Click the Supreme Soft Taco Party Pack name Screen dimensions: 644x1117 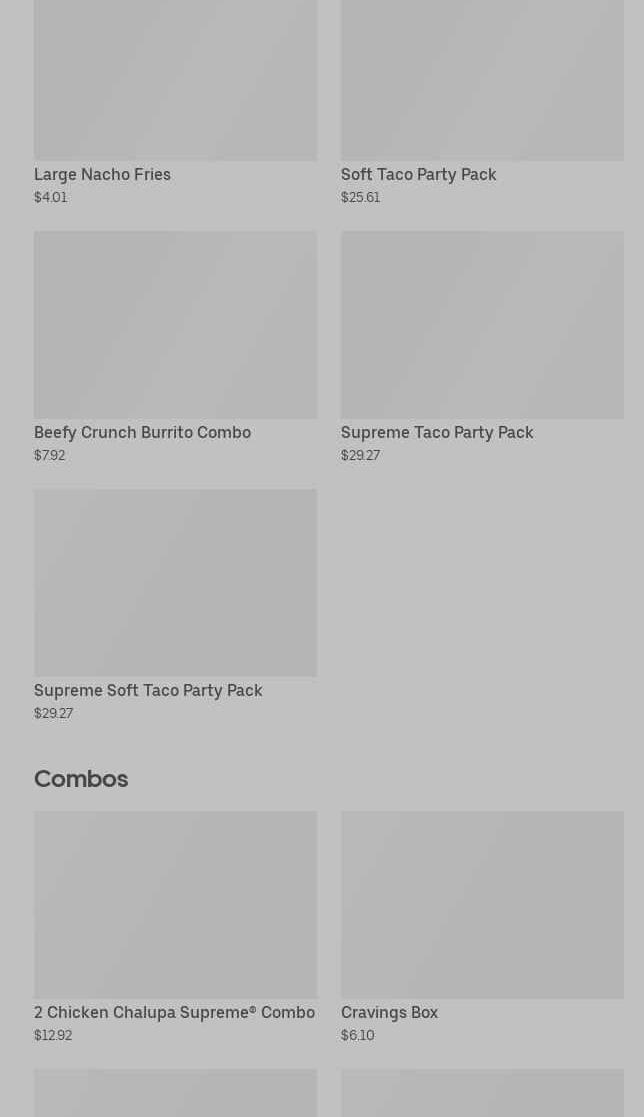pos(148,690)
